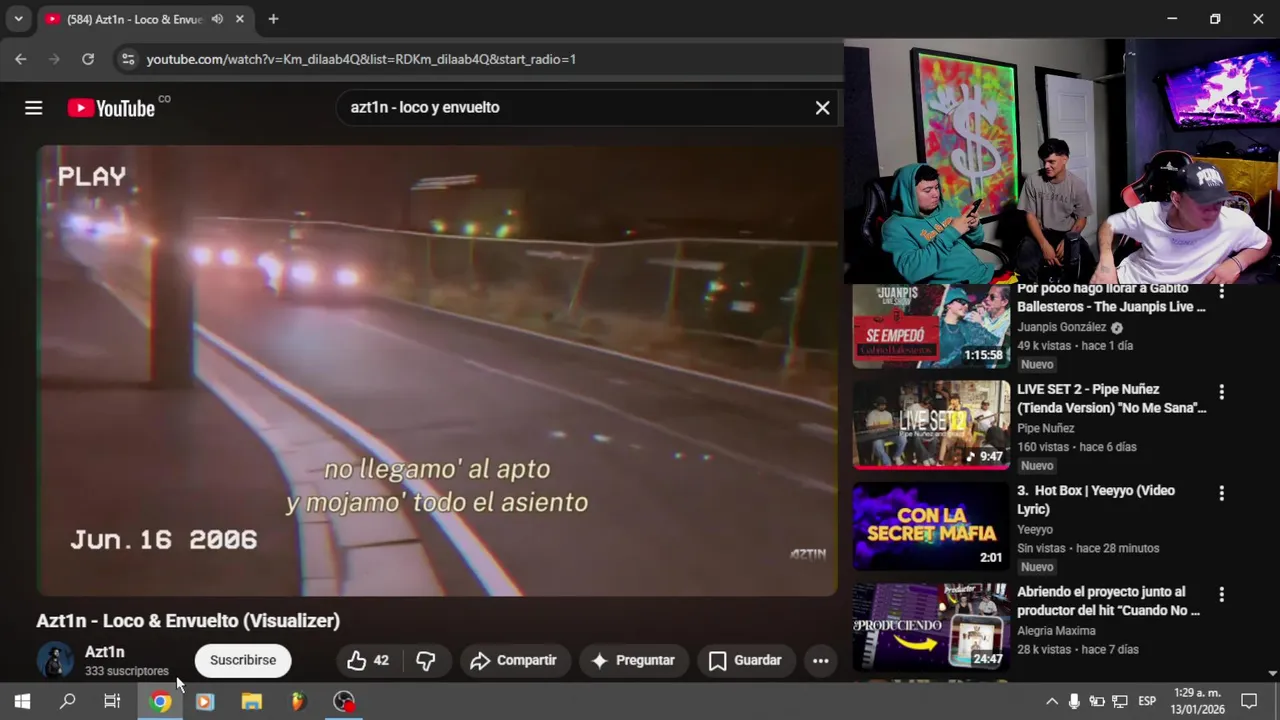Open OBS Studio from the taskbar
1280x720 pixels.
[x=343, y=701]
